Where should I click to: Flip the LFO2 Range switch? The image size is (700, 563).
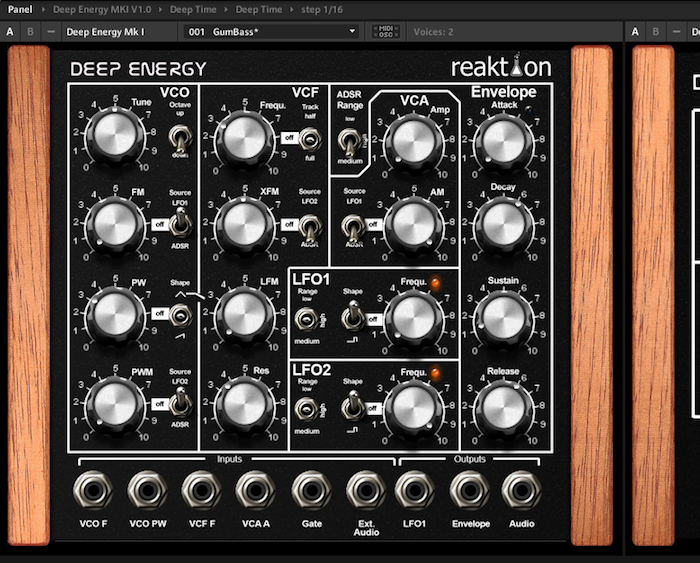306,409
